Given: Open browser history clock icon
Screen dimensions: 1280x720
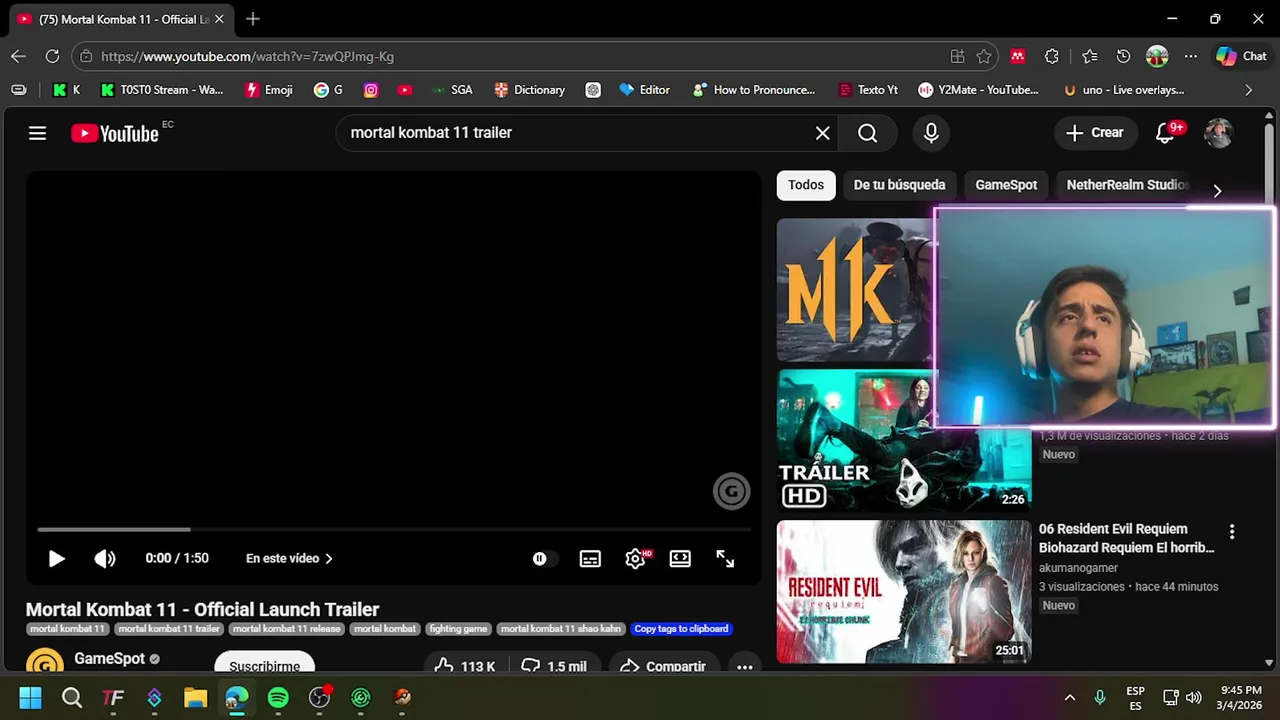Looking at the screenshot, I should (1123, 57).
